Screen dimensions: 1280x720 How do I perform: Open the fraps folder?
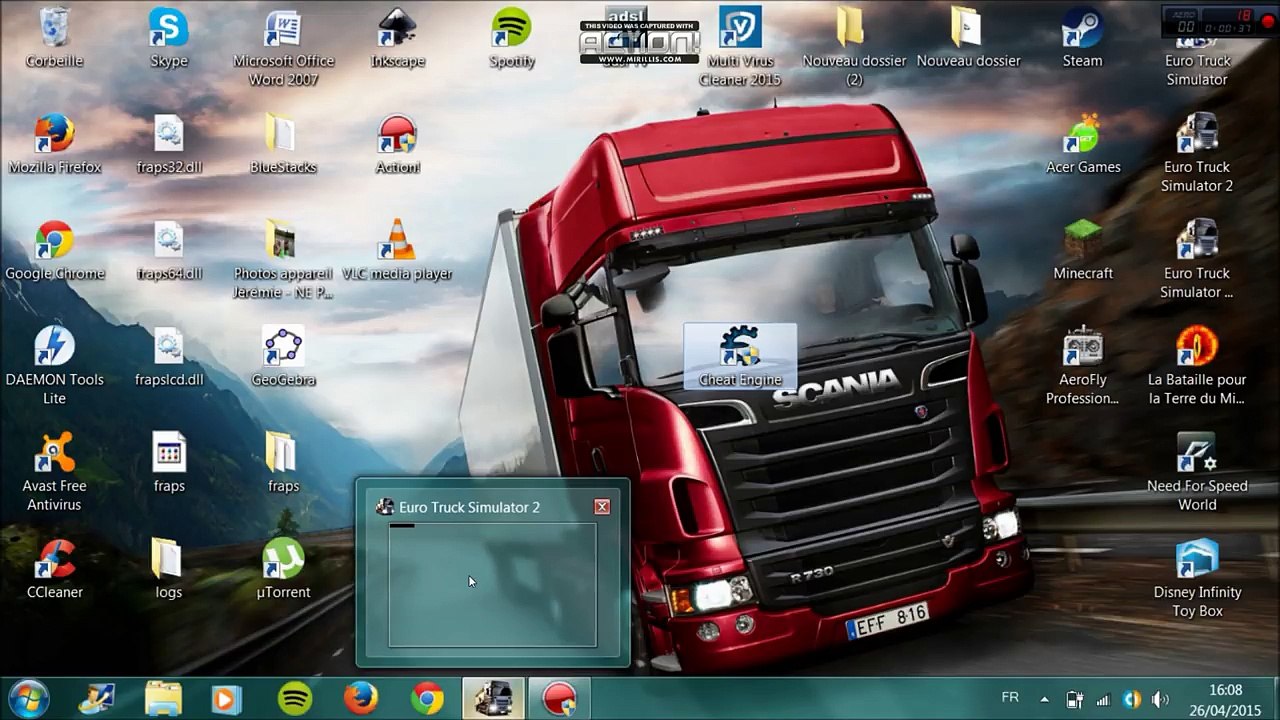click(x=283, y=462)
